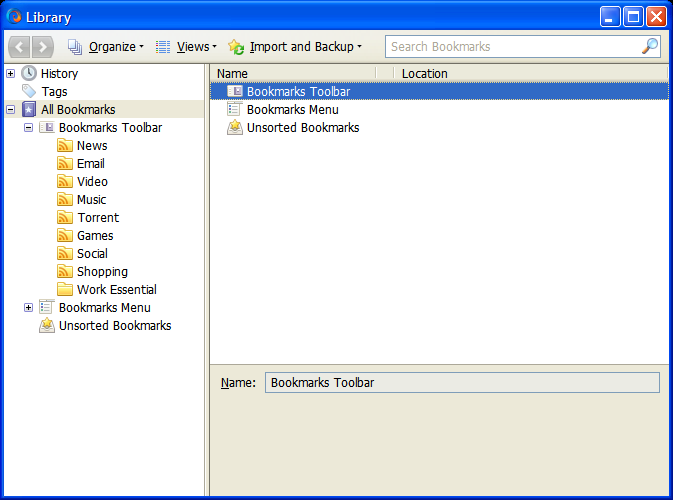This screenshot has height=500, width=673.
Task: Click the Tags label icon in sidebar
Action: 29,91
